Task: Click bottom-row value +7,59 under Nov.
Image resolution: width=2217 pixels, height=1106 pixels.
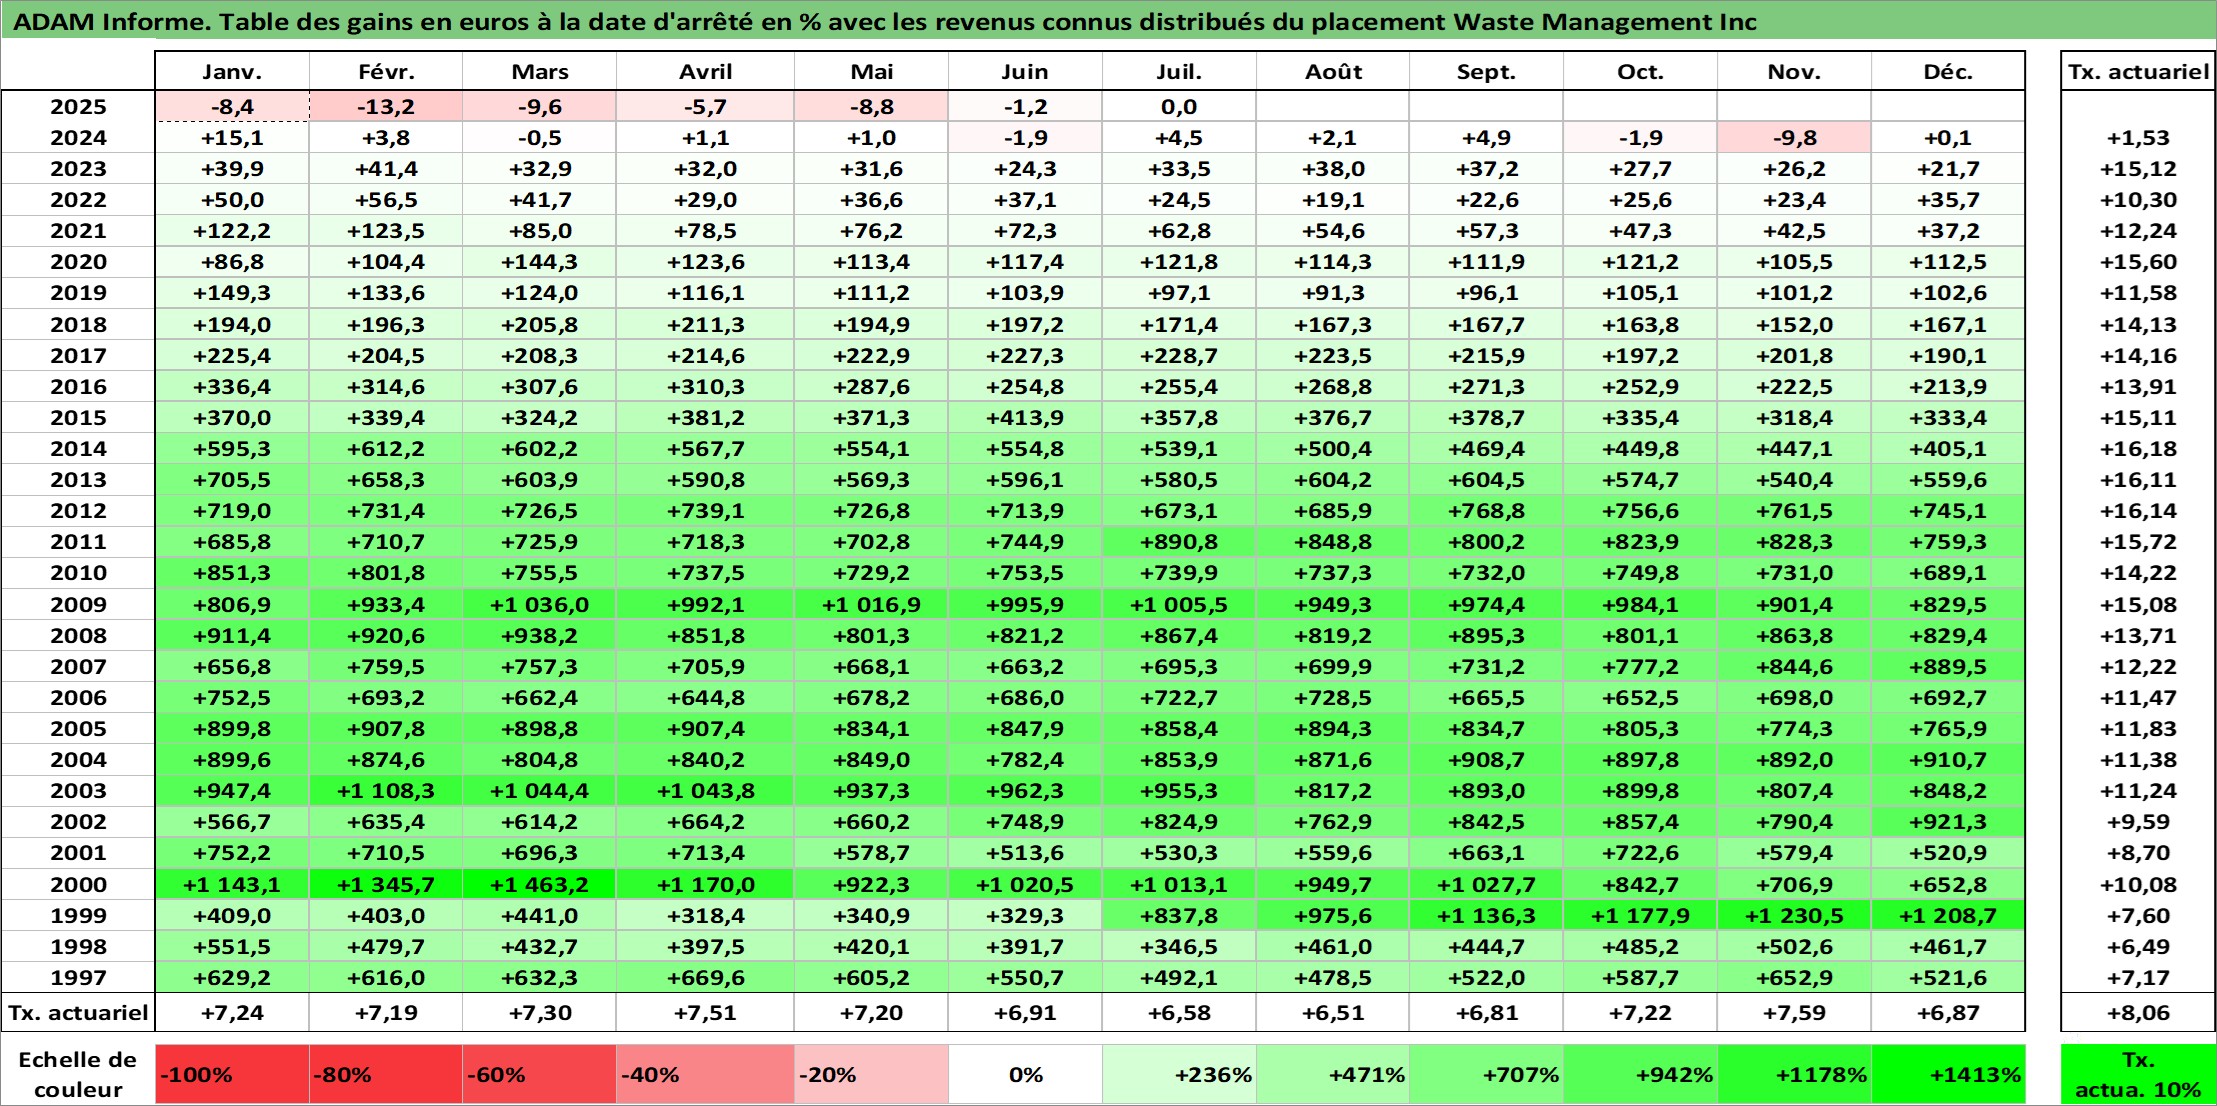Action: (1794, 1013)
